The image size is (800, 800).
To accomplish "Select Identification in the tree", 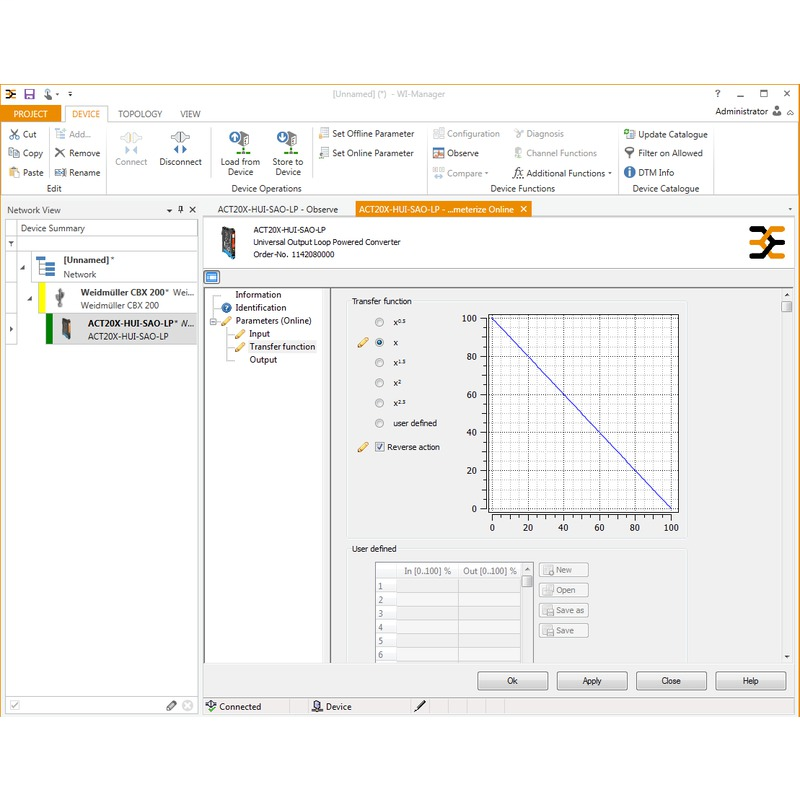I will [261, 308].
